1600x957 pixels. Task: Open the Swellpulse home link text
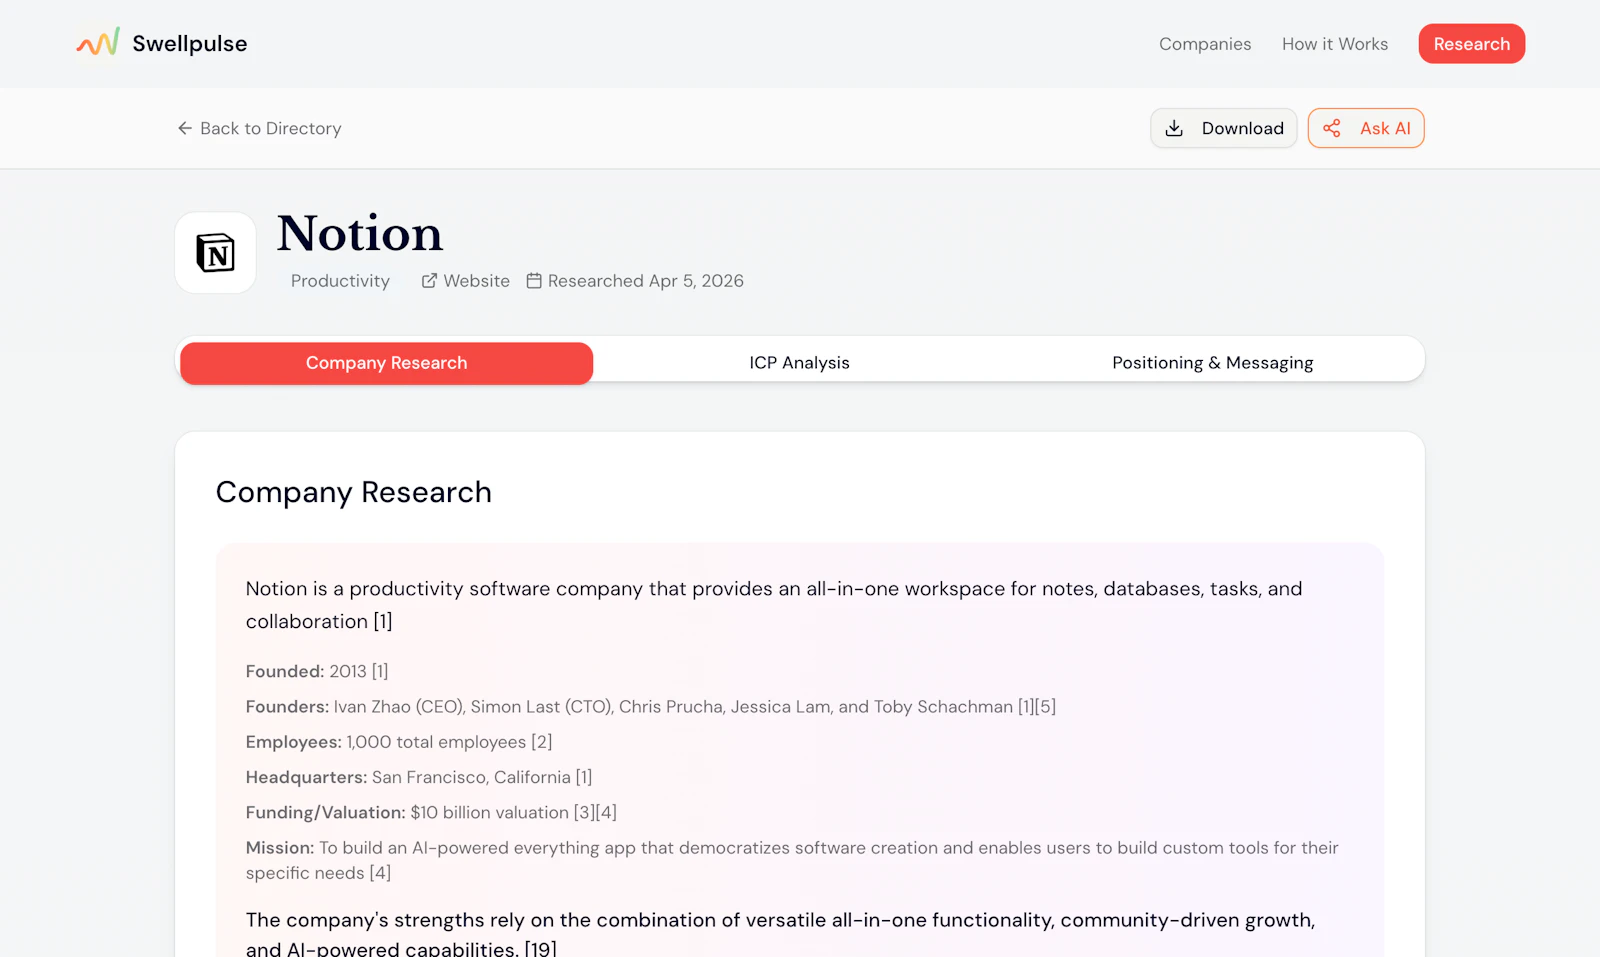(190, 44)
